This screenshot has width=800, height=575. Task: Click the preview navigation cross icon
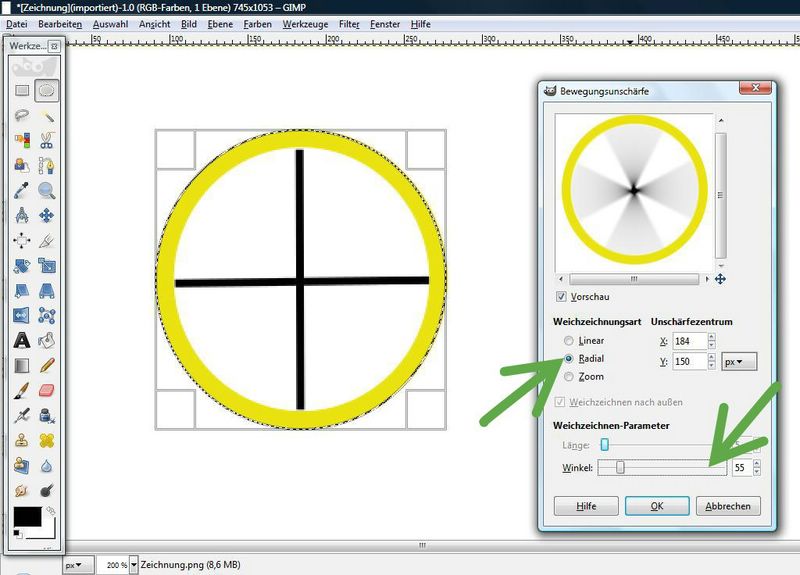click(x=720, y=279)
